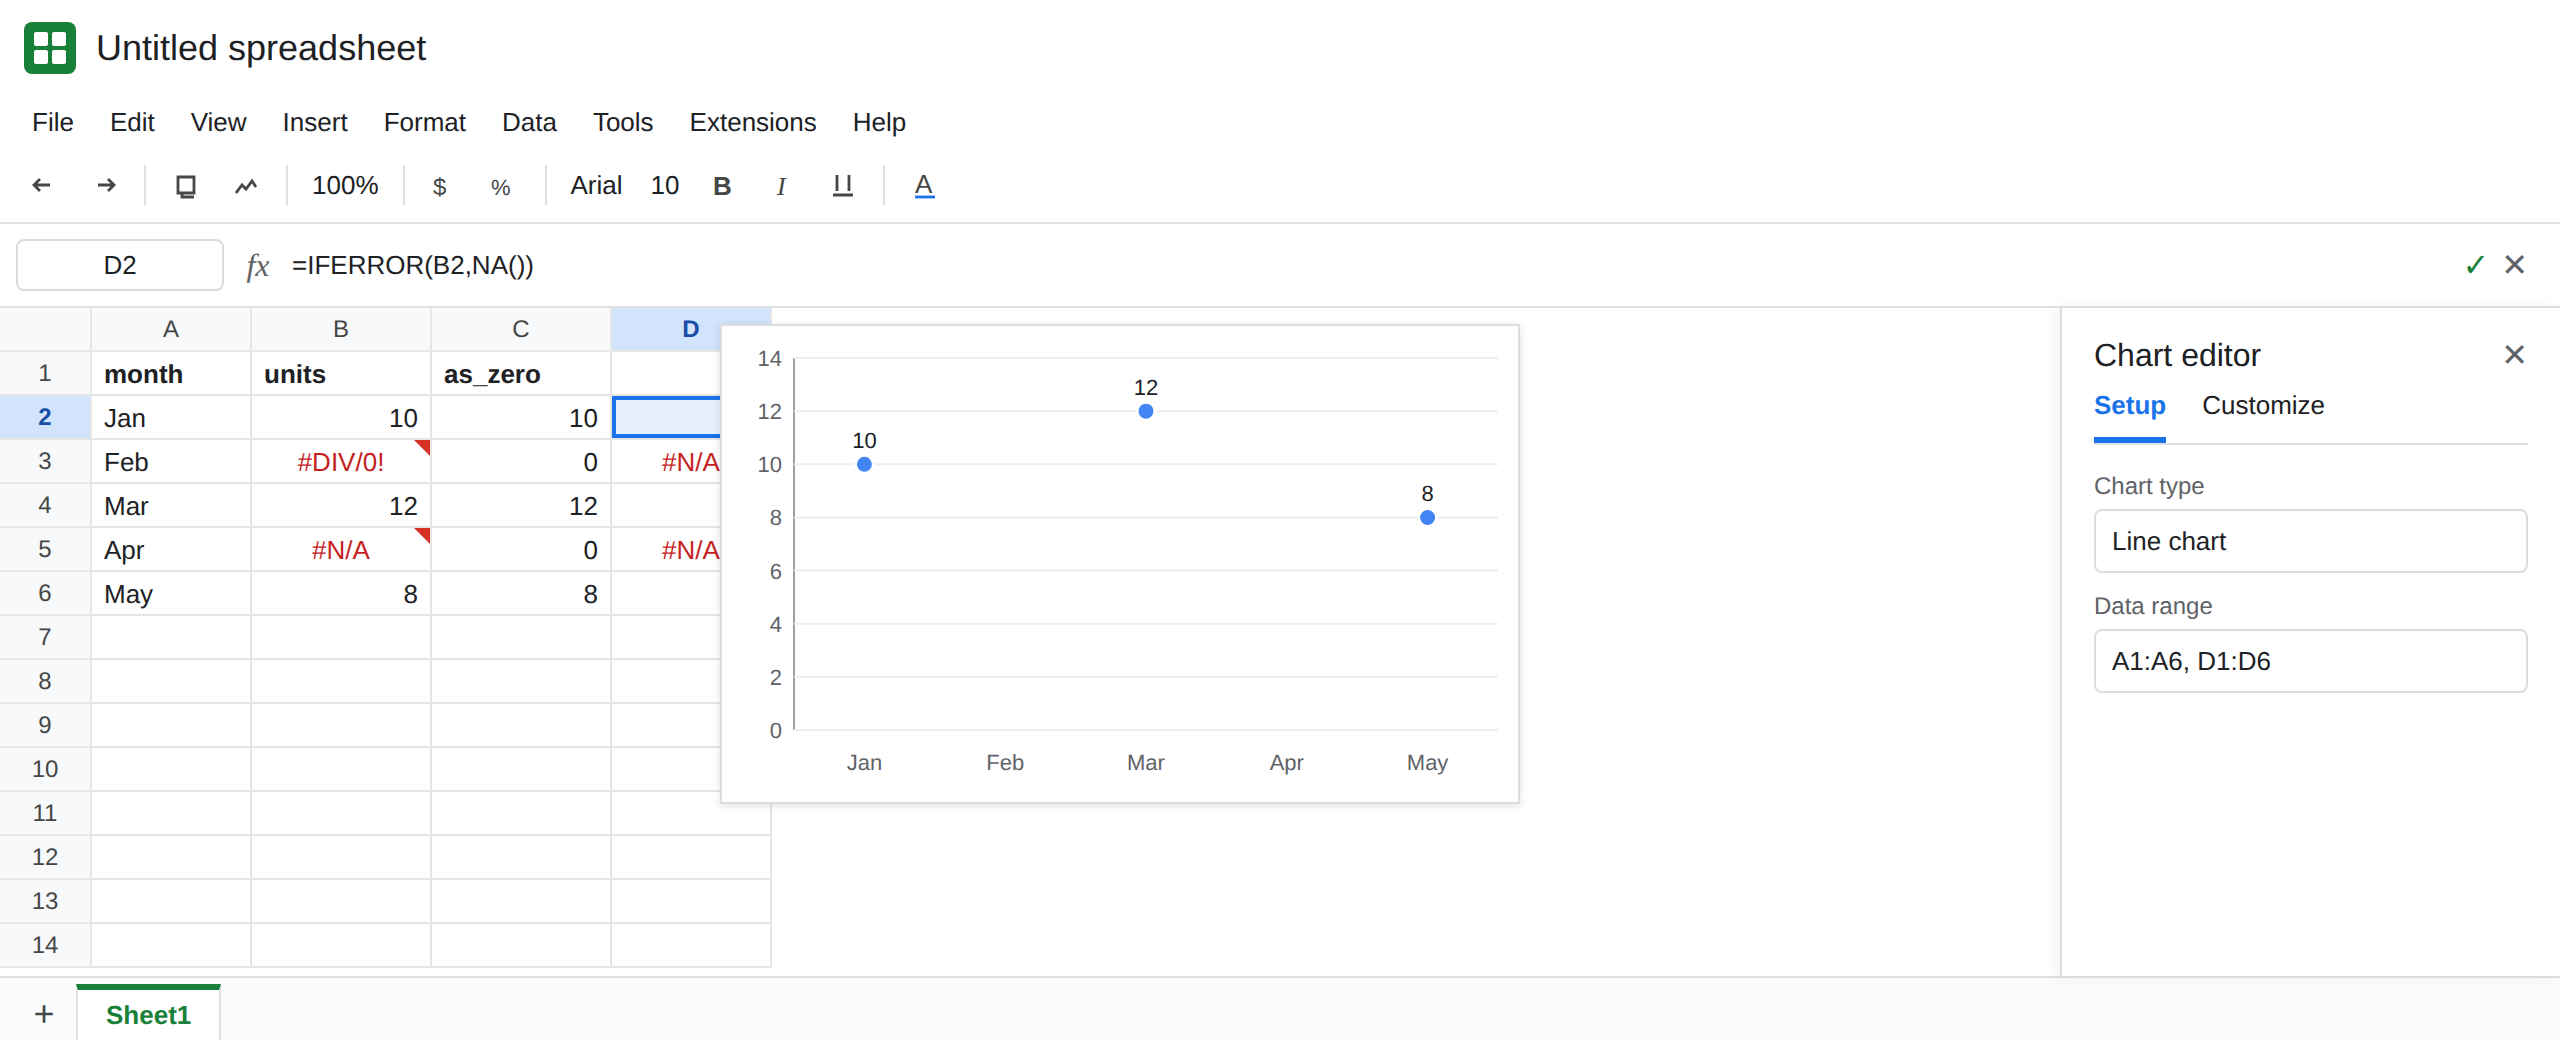Select column B header
The width and height of the screenshot is (2560, 1040).
click(341, 329)
